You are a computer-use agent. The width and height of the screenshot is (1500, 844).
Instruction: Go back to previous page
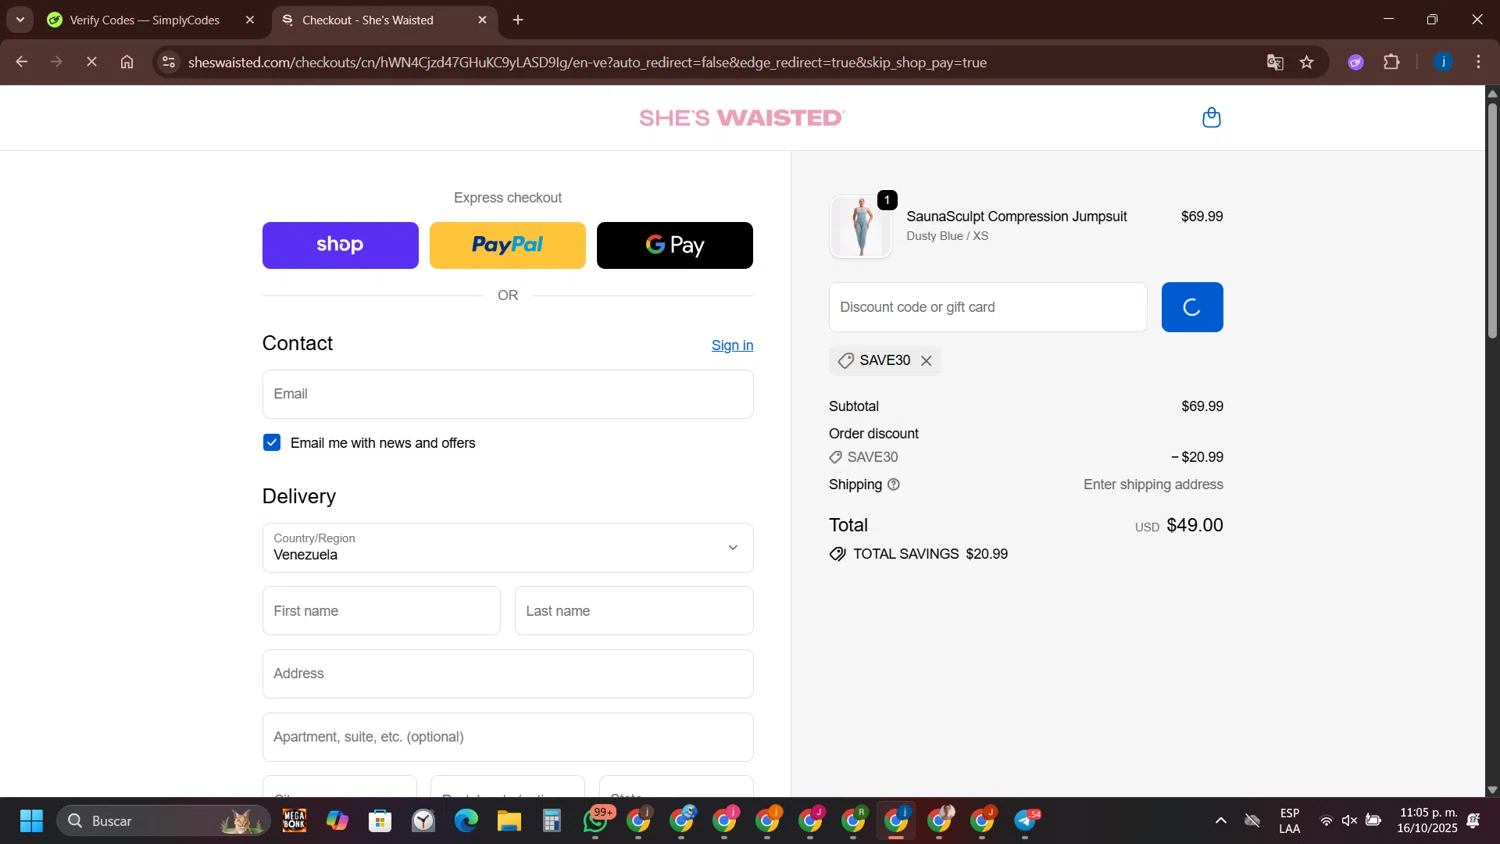click(x=21, y=62)
